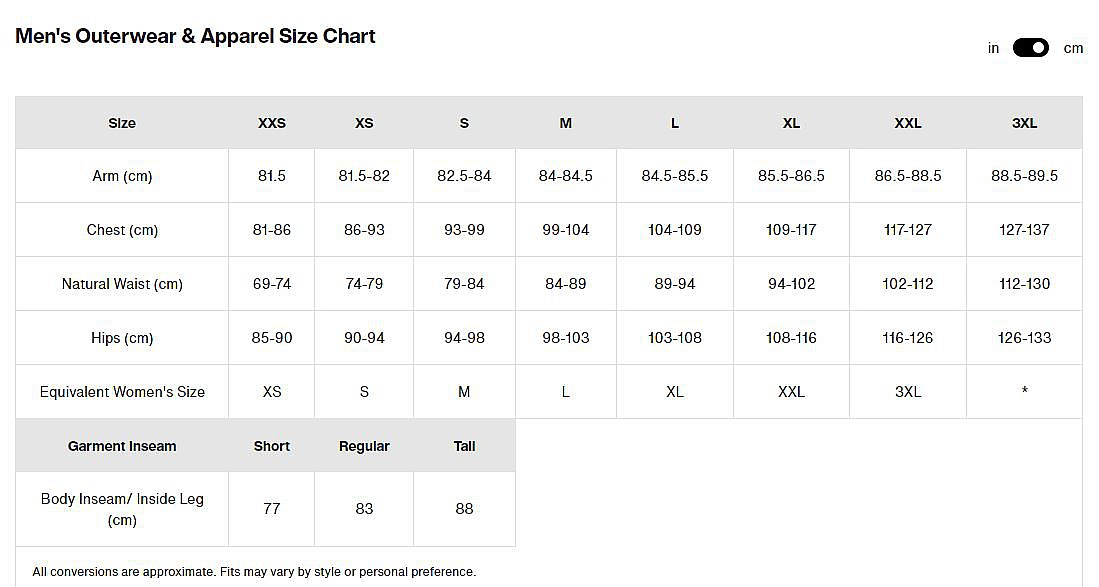1099x587 pixels.
Task: Click the Equivalent Women's Size row label
Action: coord(122,392)
